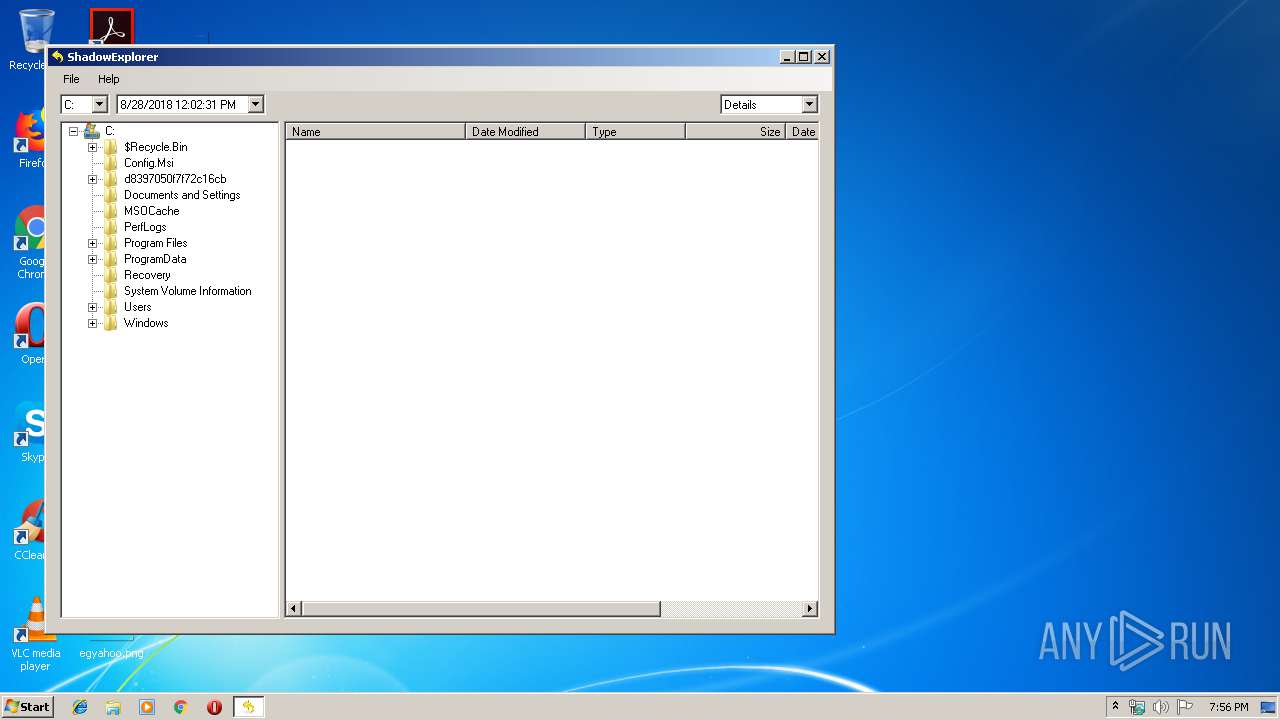Expand the Users folder node
1280x720 pixels.
tap(92, 307)
